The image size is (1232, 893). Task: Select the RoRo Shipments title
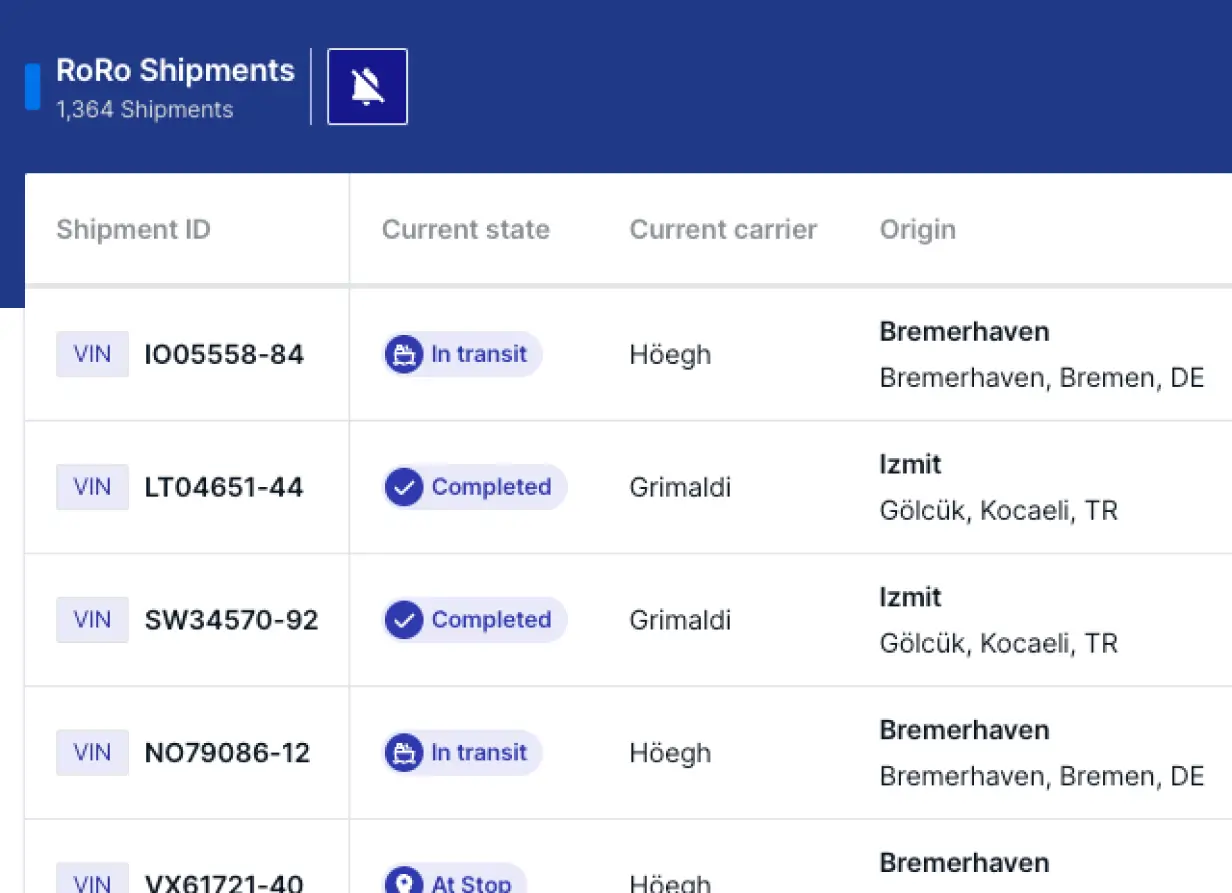point(176,70)
